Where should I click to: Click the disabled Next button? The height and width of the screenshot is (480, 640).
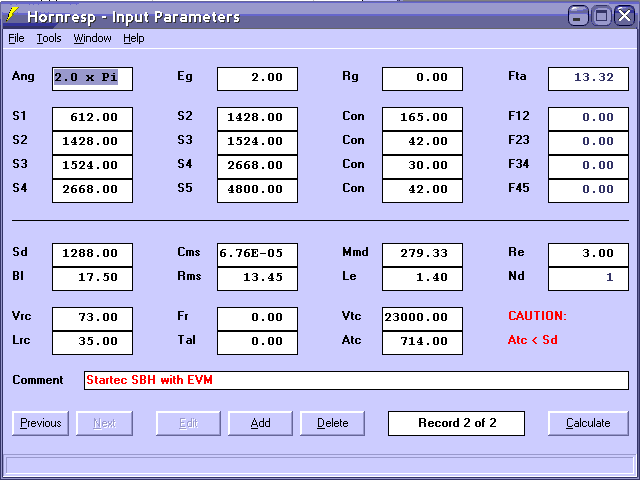104,423
